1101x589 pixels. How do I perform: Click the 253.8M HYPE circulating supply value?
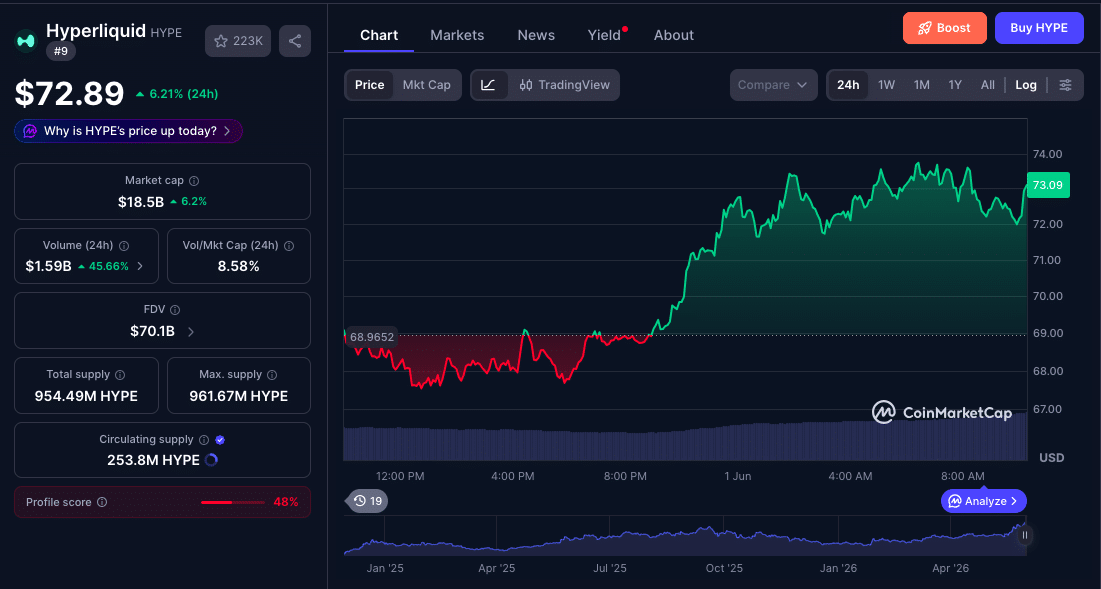153,461
